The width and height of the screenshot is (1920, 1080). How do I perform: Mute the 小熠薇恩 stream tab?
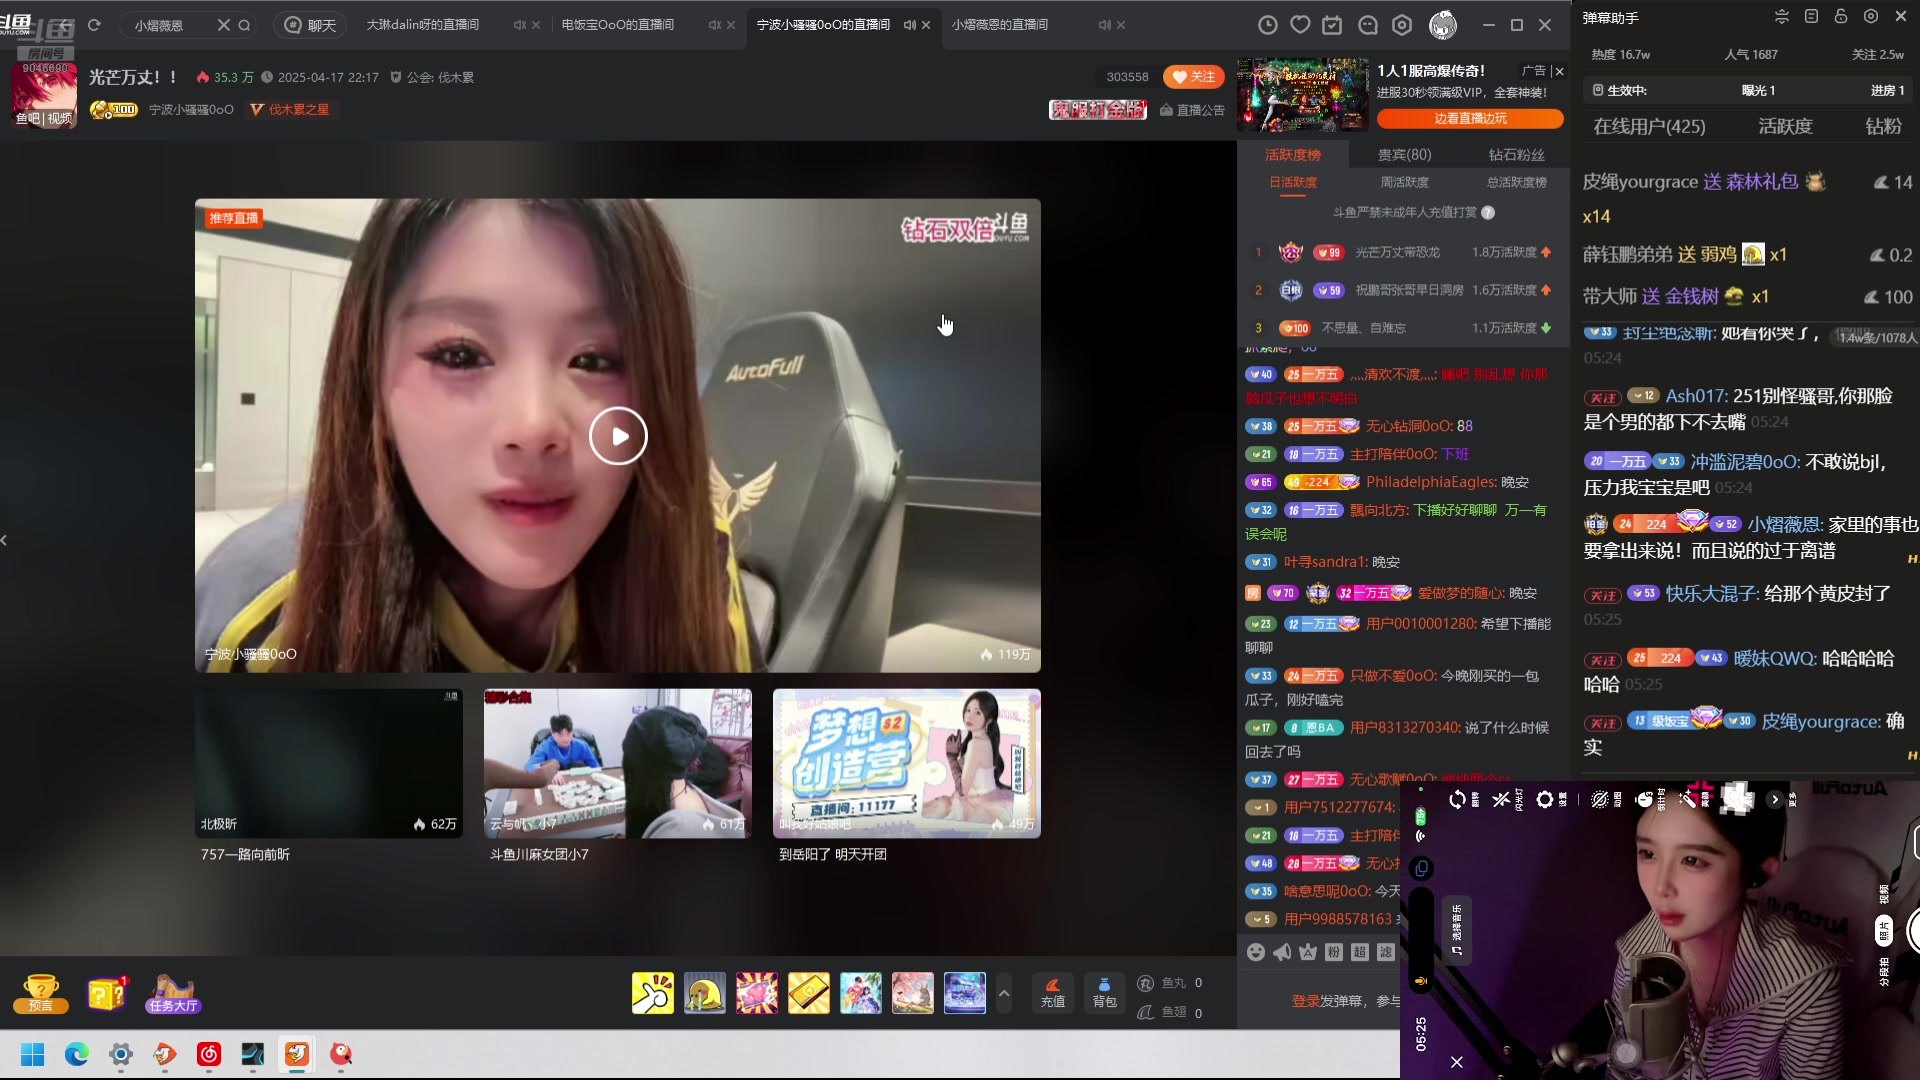click(1104, 25)
